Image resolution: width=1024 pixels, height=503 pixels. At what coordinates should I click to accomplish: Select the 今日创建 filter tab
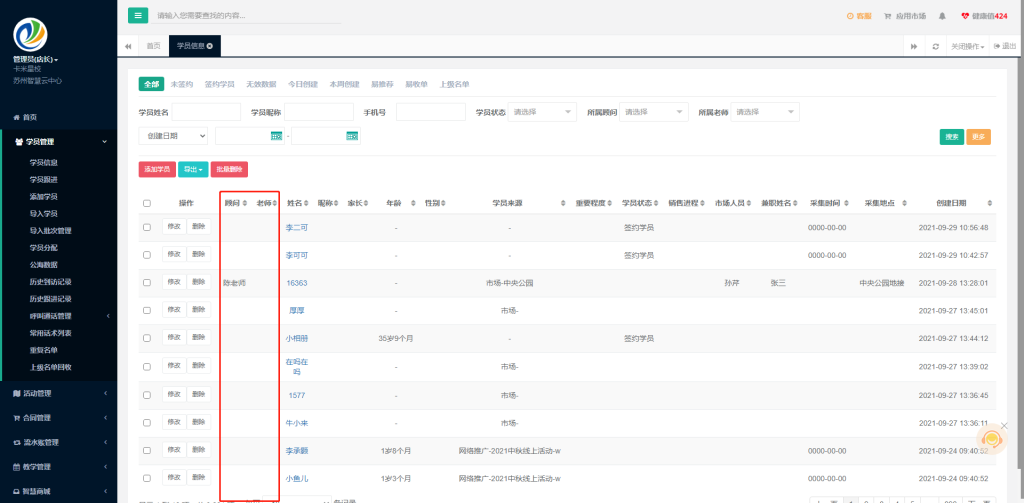click(x=302, y=84)
